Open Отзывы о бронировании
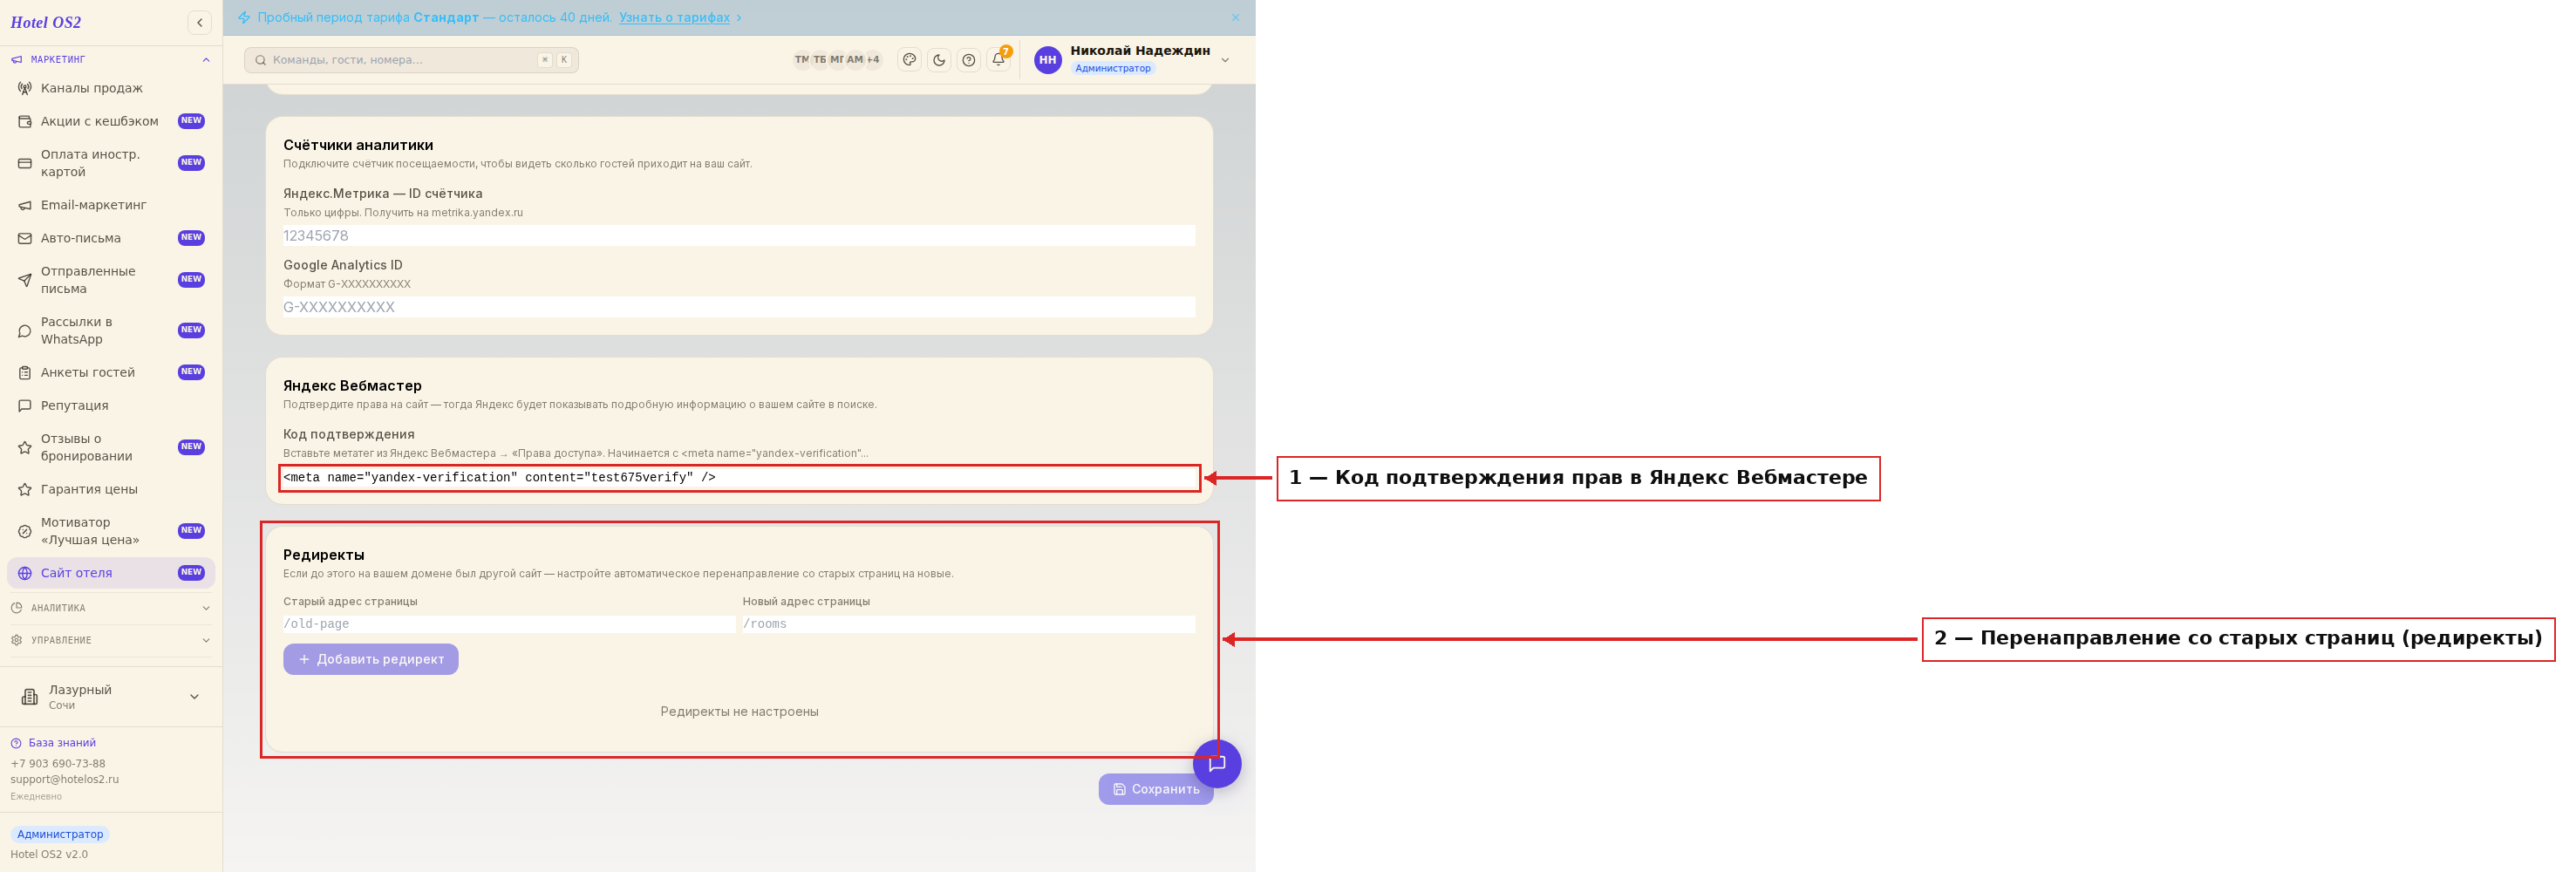 pyautogui.click(x=111, y=447)
